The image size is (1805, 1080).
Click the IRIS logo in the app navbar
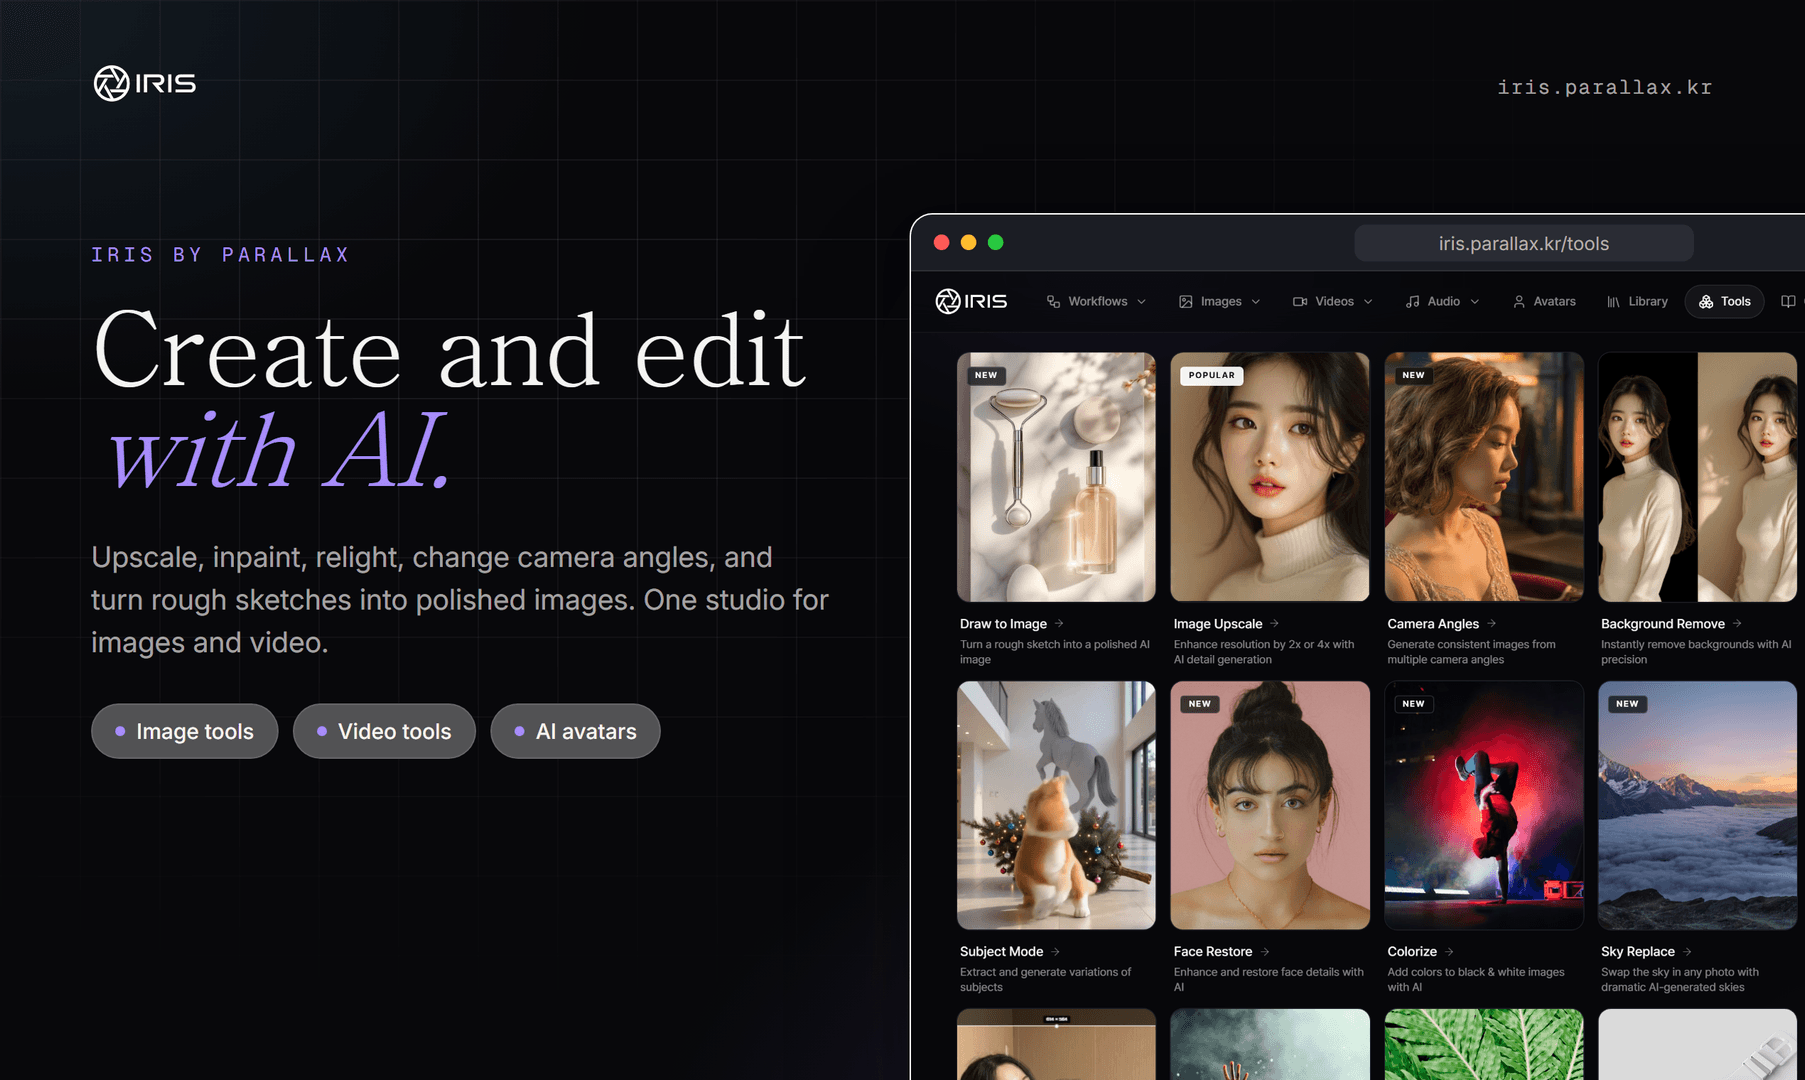tap(971, 301)
